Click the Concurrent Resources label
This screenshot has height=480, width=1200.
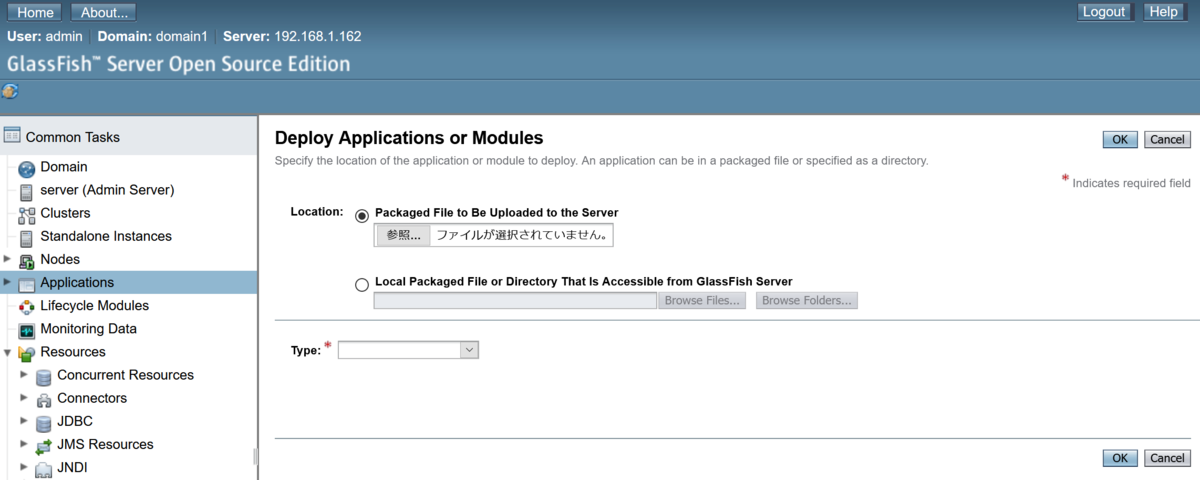point(126,375)
